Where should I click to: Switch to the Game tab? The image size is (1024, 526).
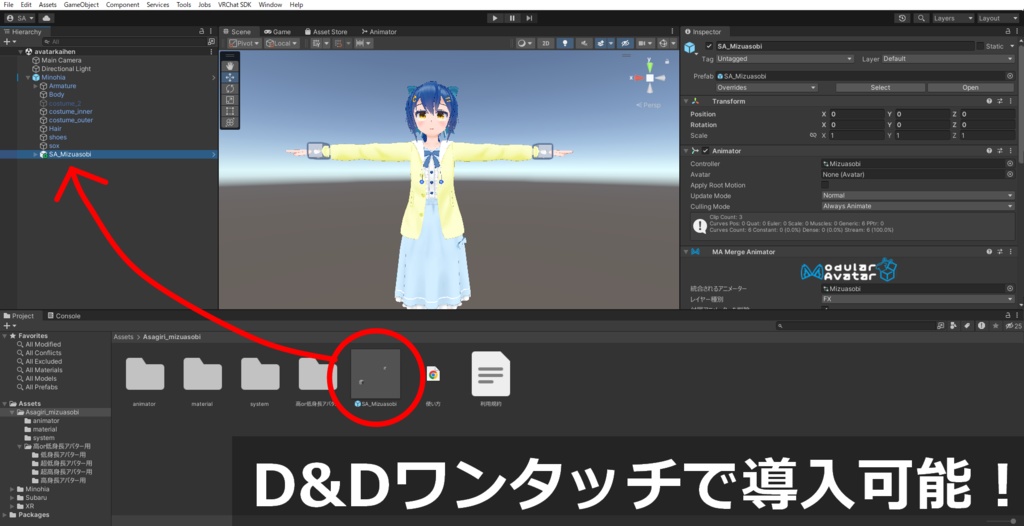[x=278, y=31]
